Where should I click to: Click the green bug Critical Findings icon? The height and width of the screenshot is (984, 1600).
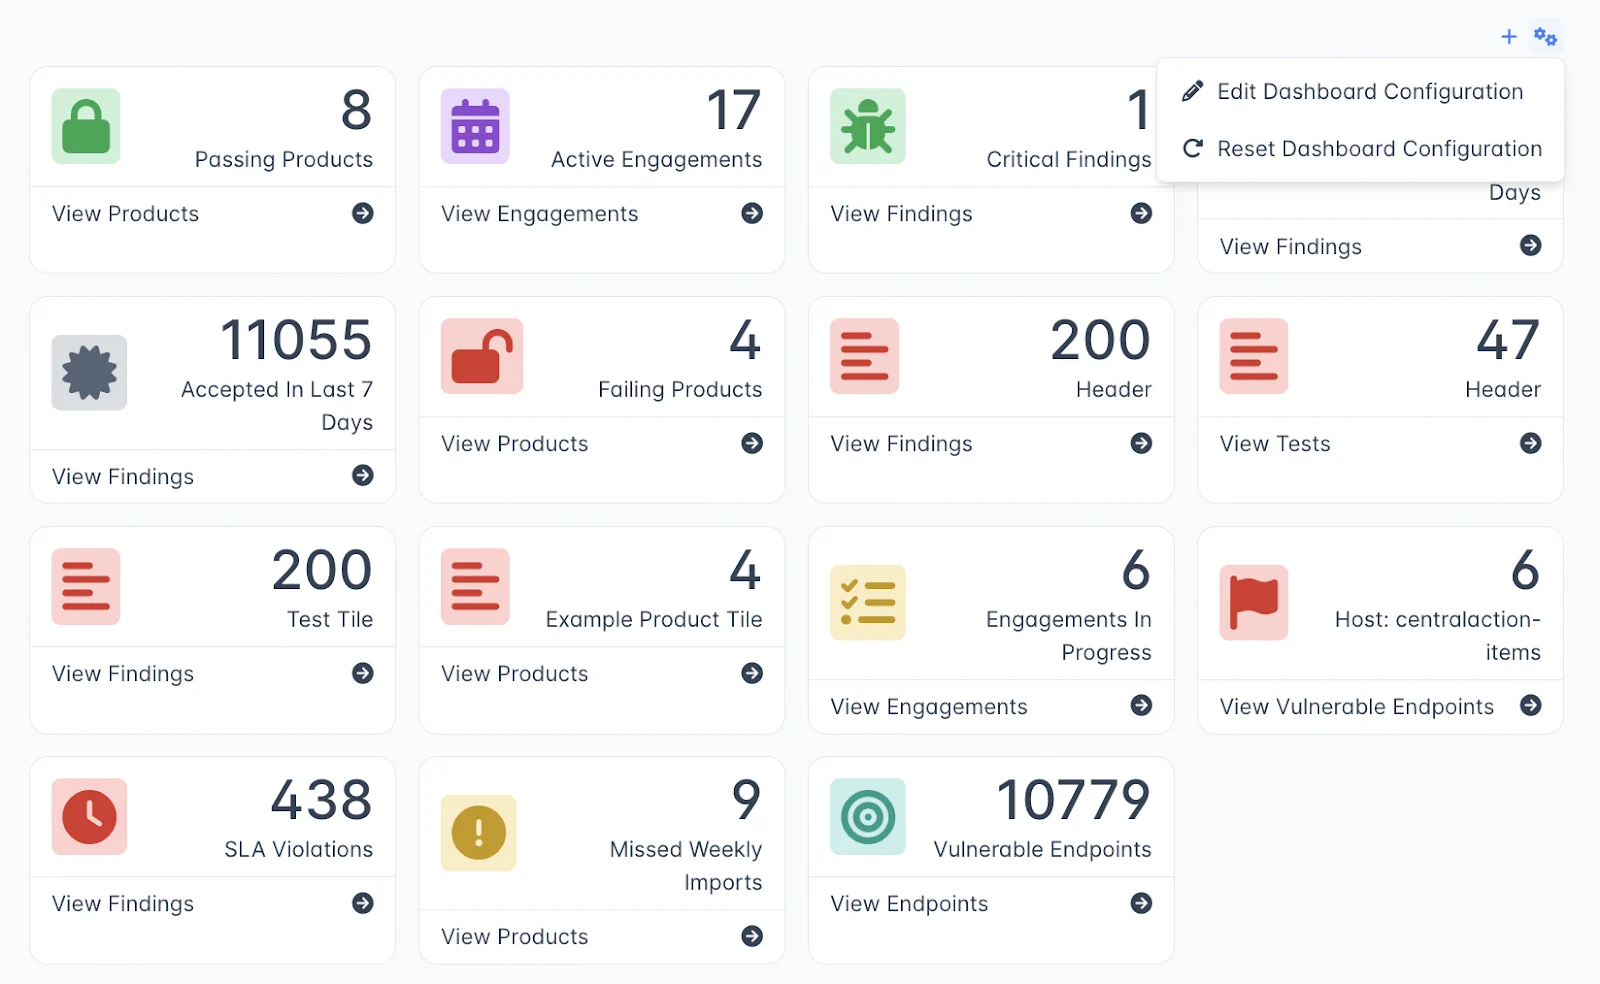867,126
